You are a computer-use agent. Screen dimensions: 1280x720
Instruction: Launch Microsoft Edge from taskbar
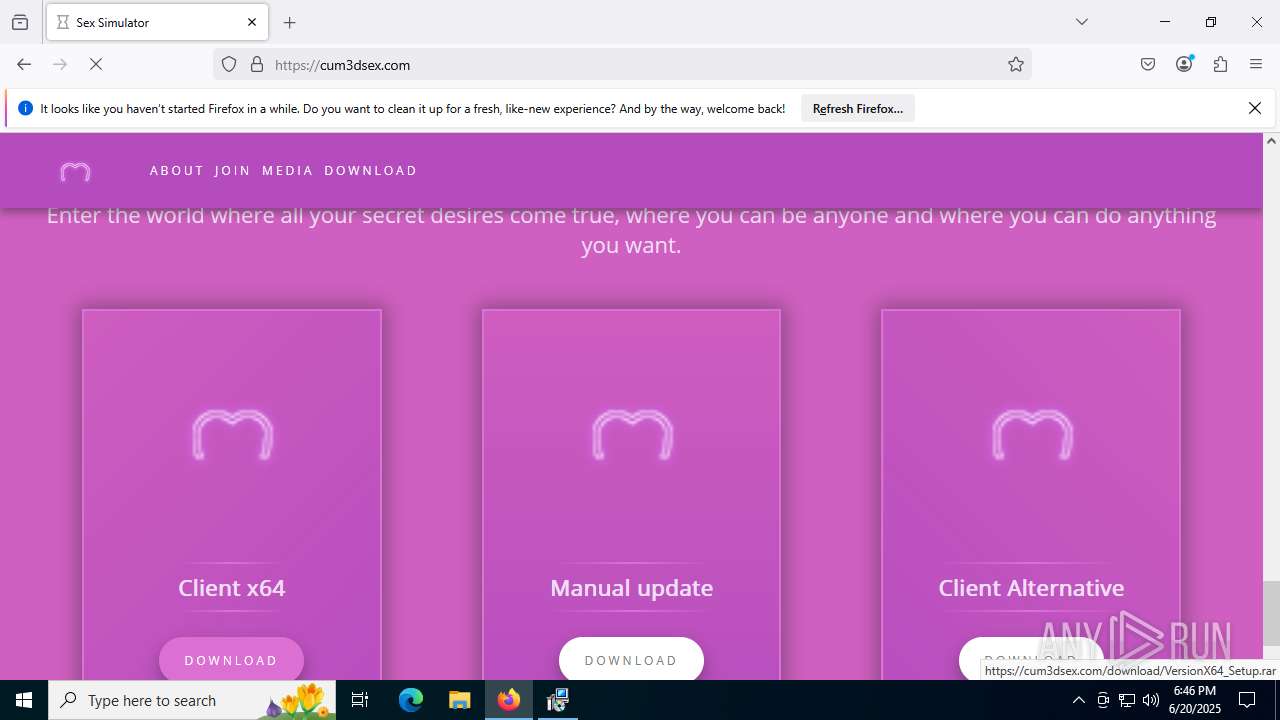click(411, 700)
